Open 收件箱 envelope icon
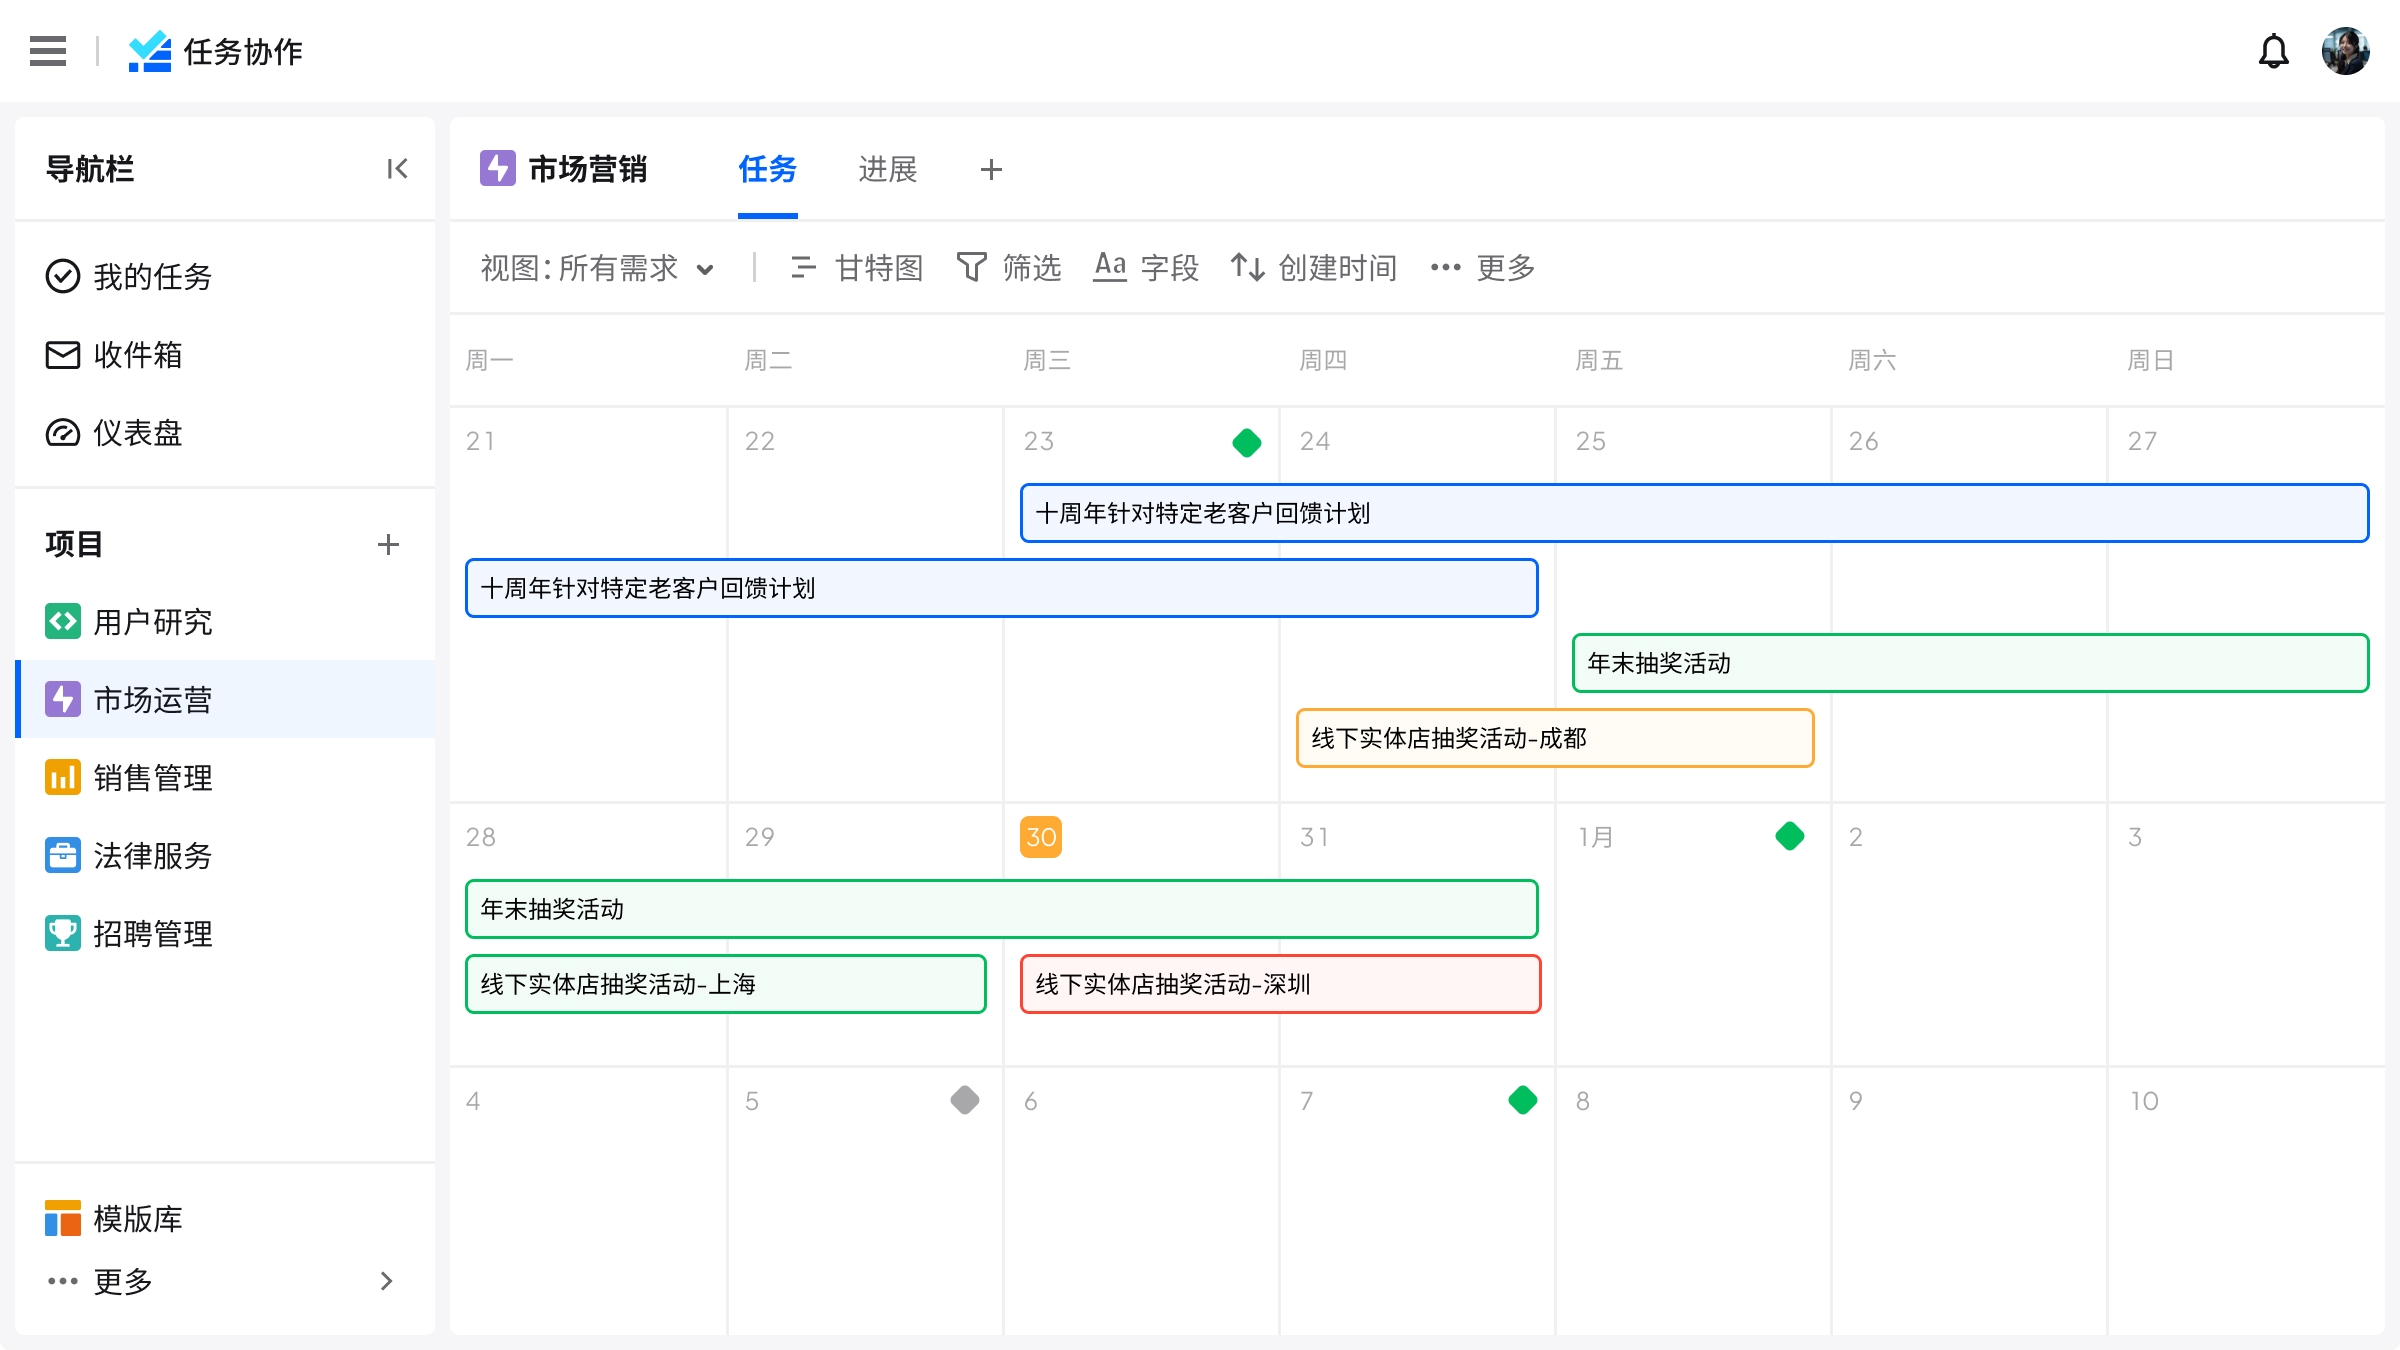Viewport: 2400px width, 1350px height. tap(63, 354)
